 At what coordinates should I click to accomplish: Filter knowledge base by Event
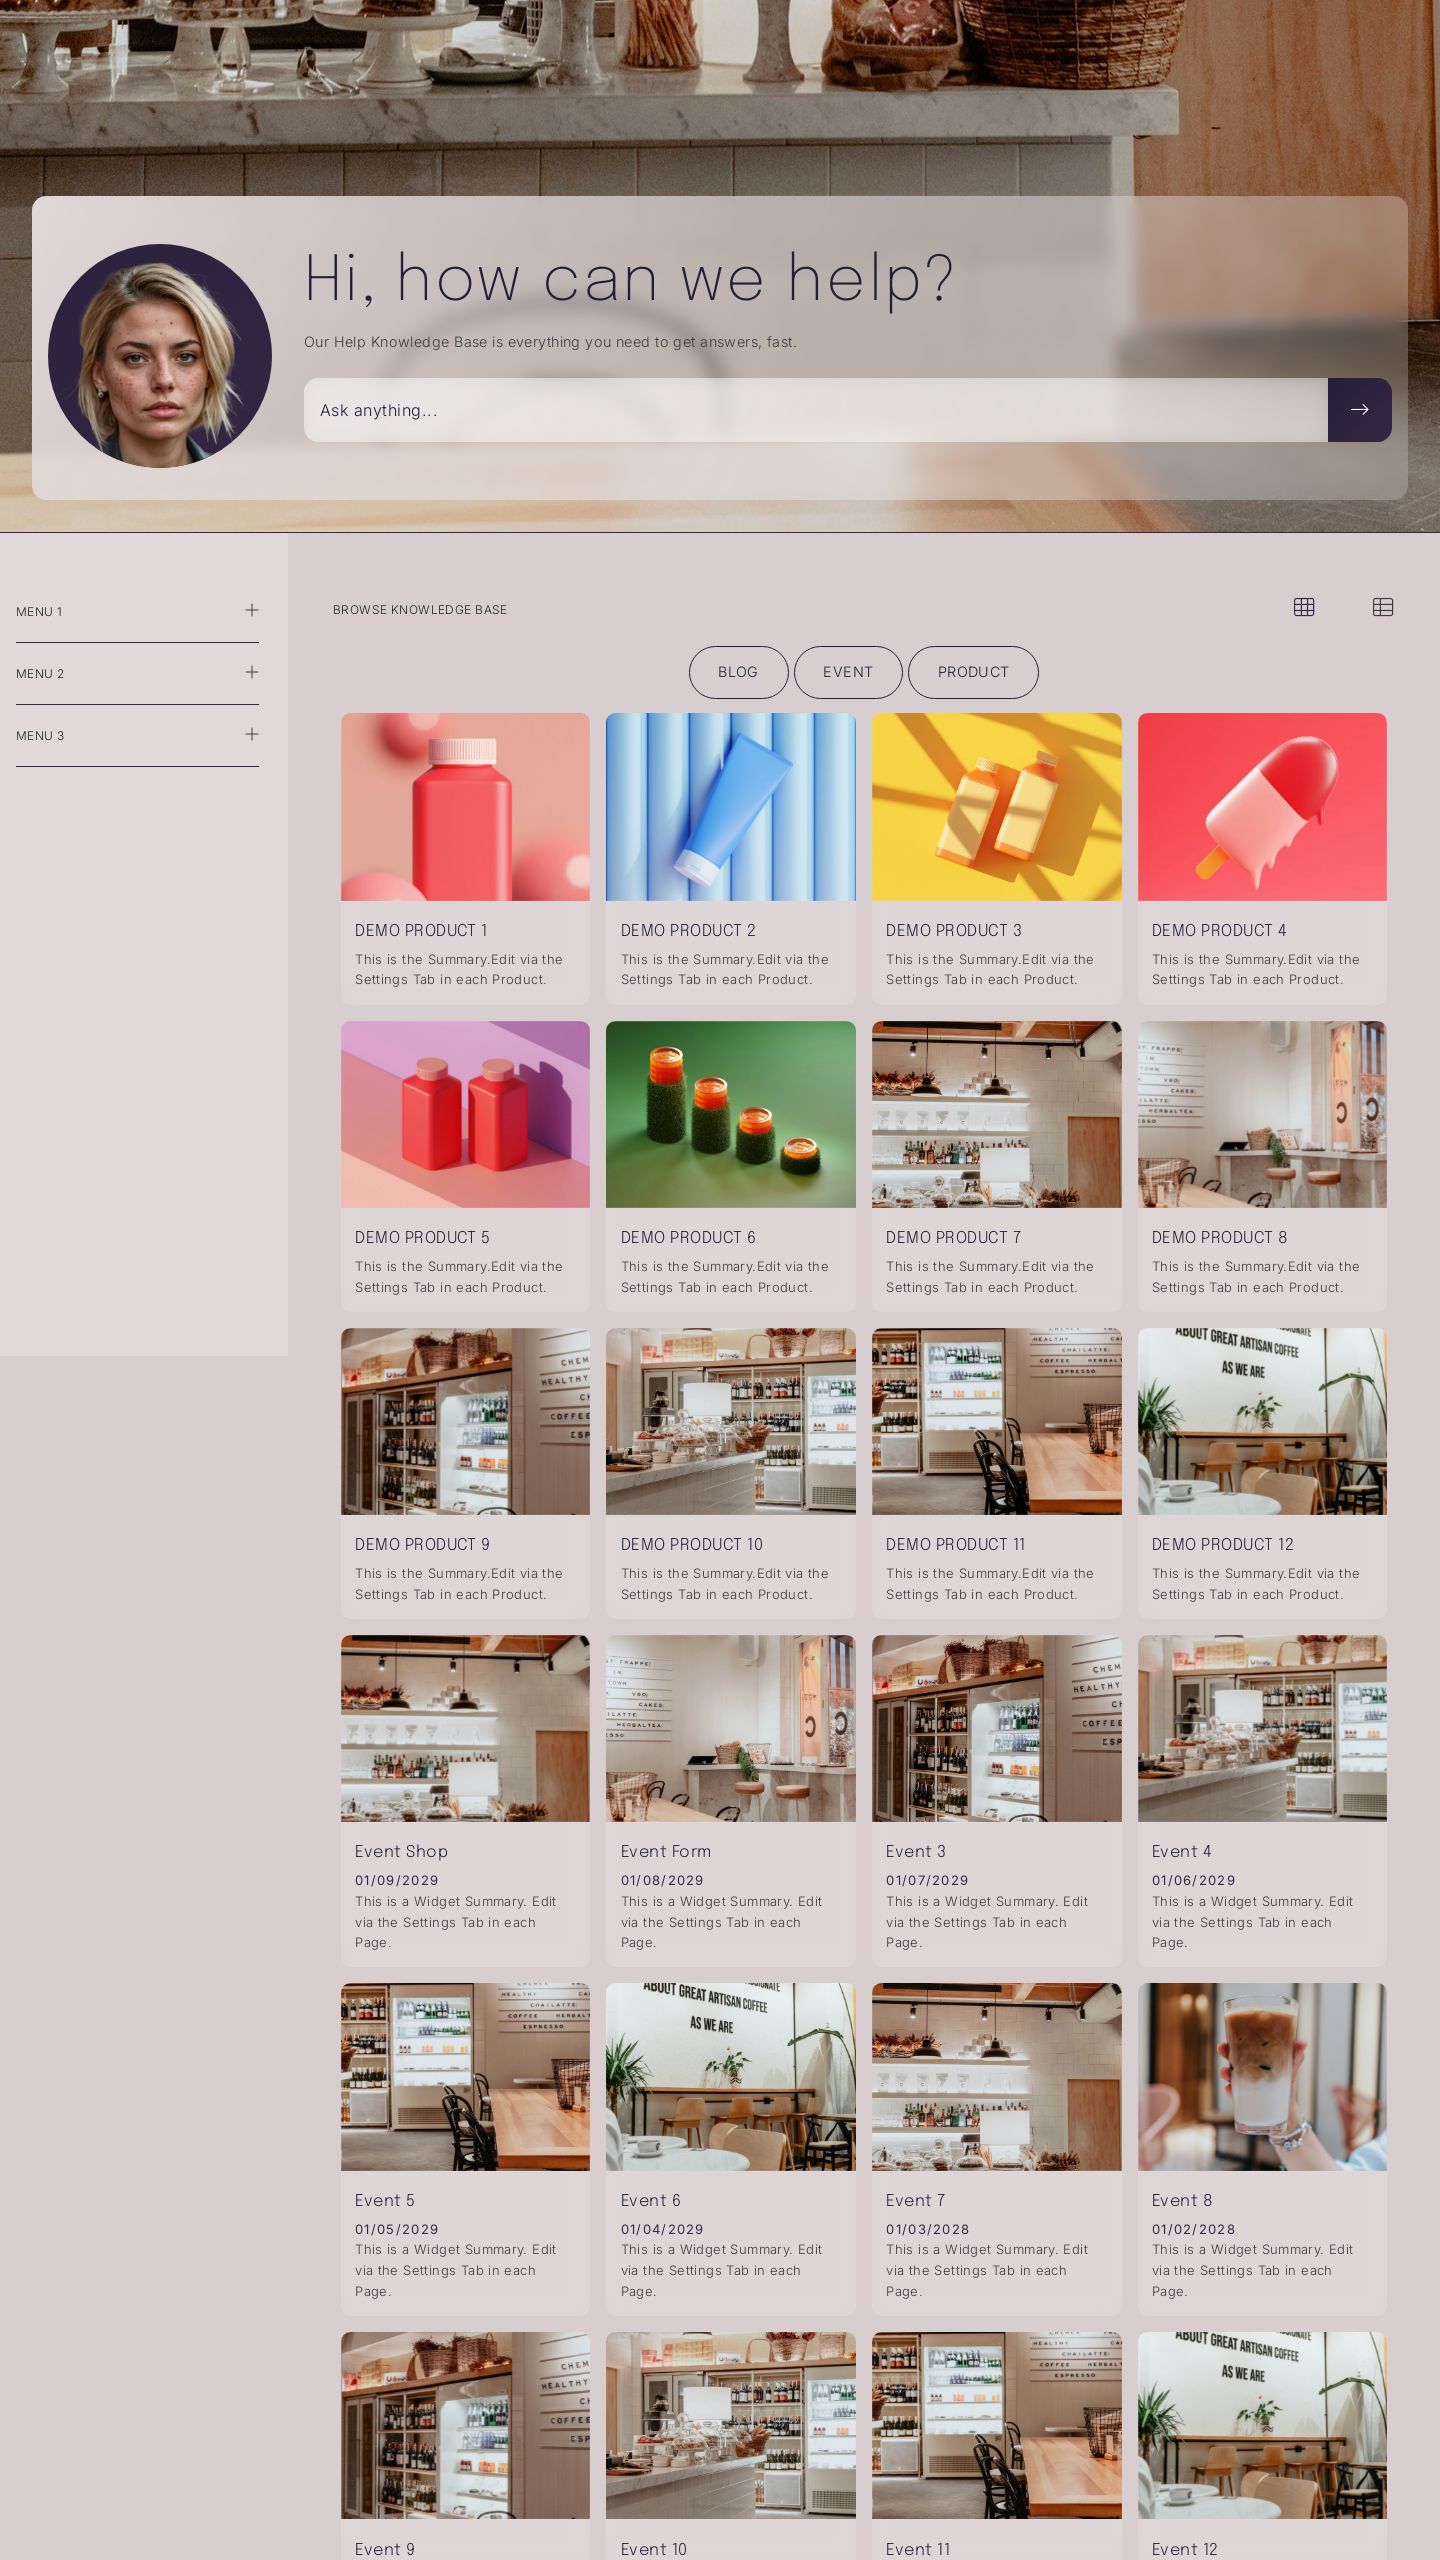click(x=848, y=672)
